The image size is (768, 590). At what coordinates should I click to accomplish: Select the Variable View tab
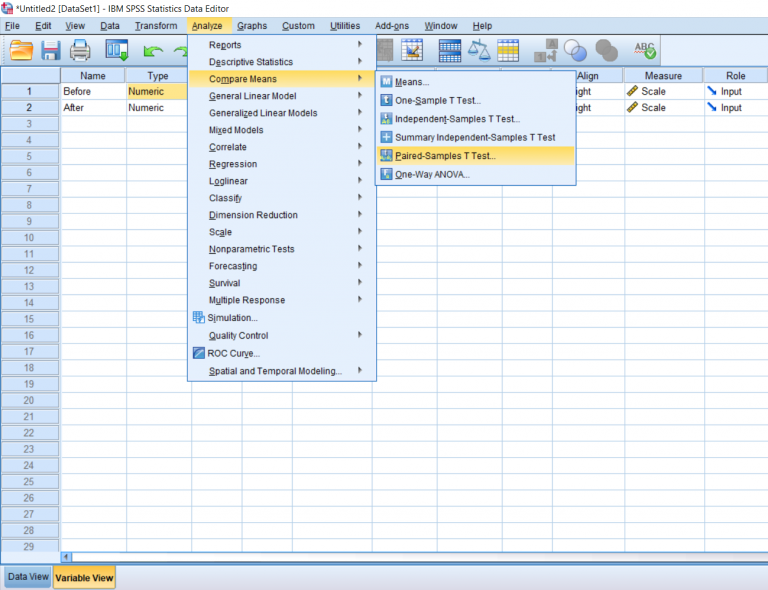(84, 578)
